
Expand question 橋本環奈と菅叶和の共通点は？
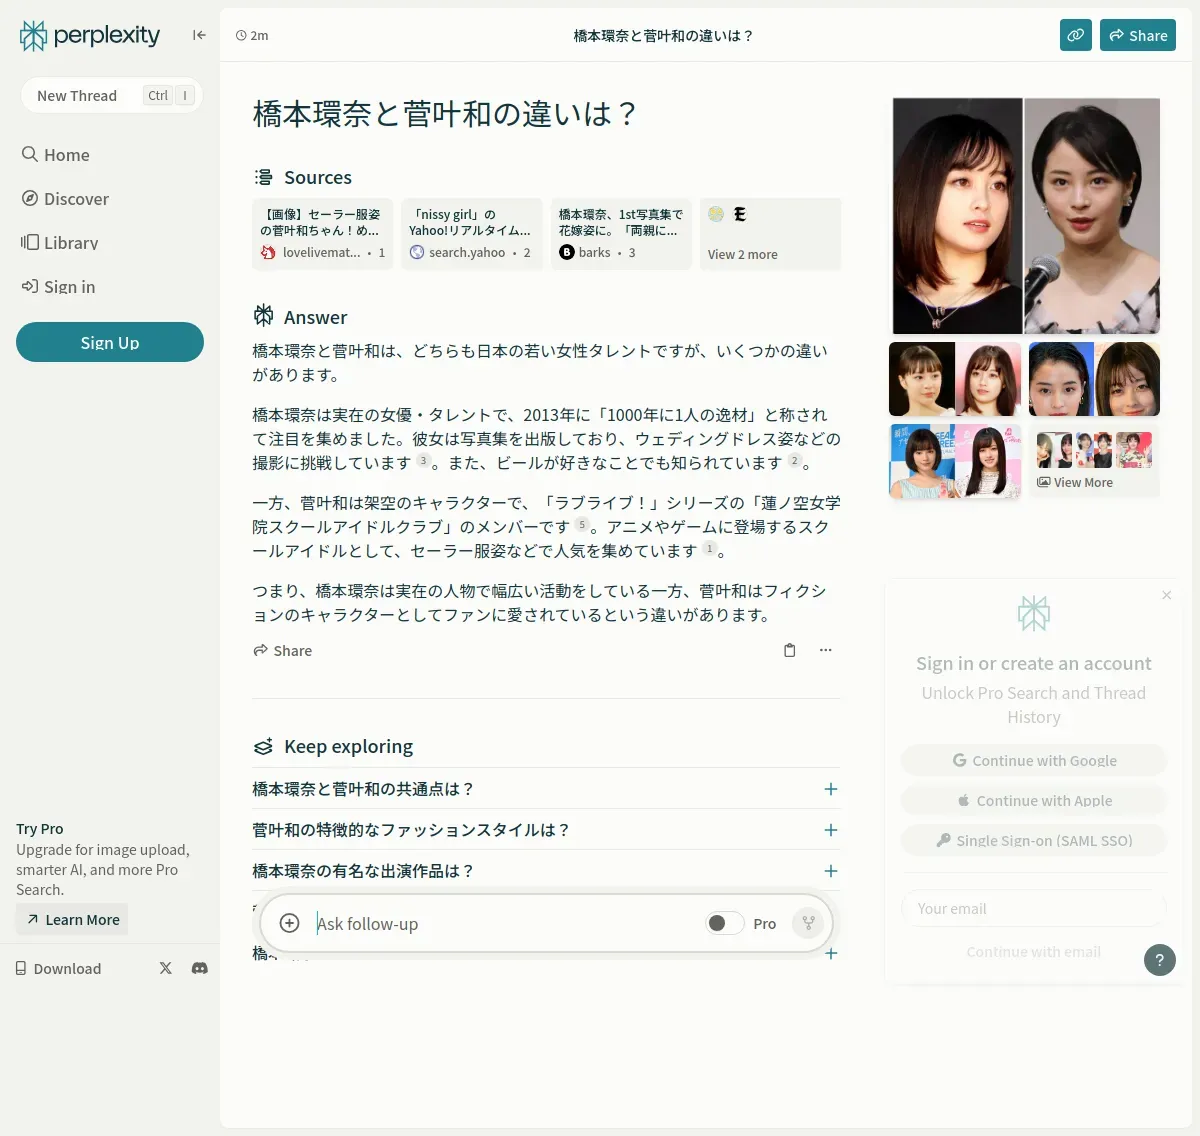pyautogui.click(x=546, y=789)
